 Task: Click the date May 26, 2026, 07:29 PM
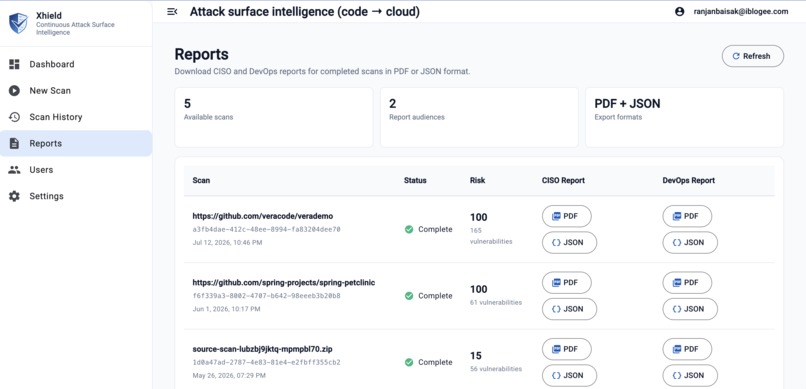[229, 376]
